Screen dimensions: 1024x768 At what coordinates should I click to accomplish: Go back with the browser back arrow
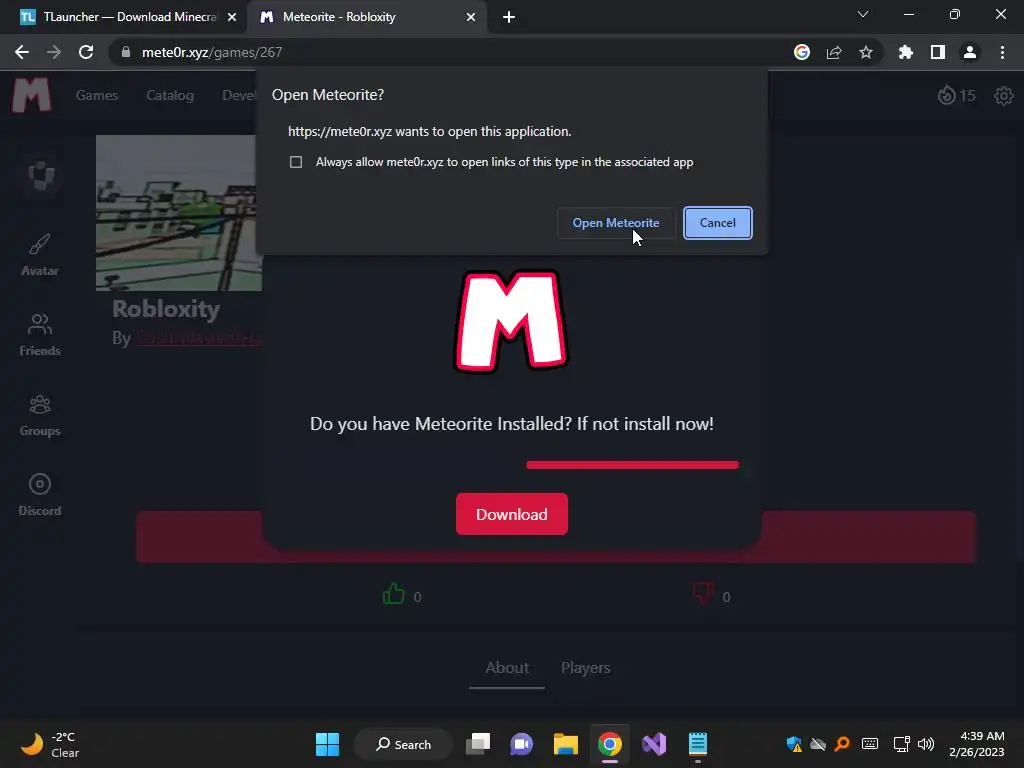point(22,52)
